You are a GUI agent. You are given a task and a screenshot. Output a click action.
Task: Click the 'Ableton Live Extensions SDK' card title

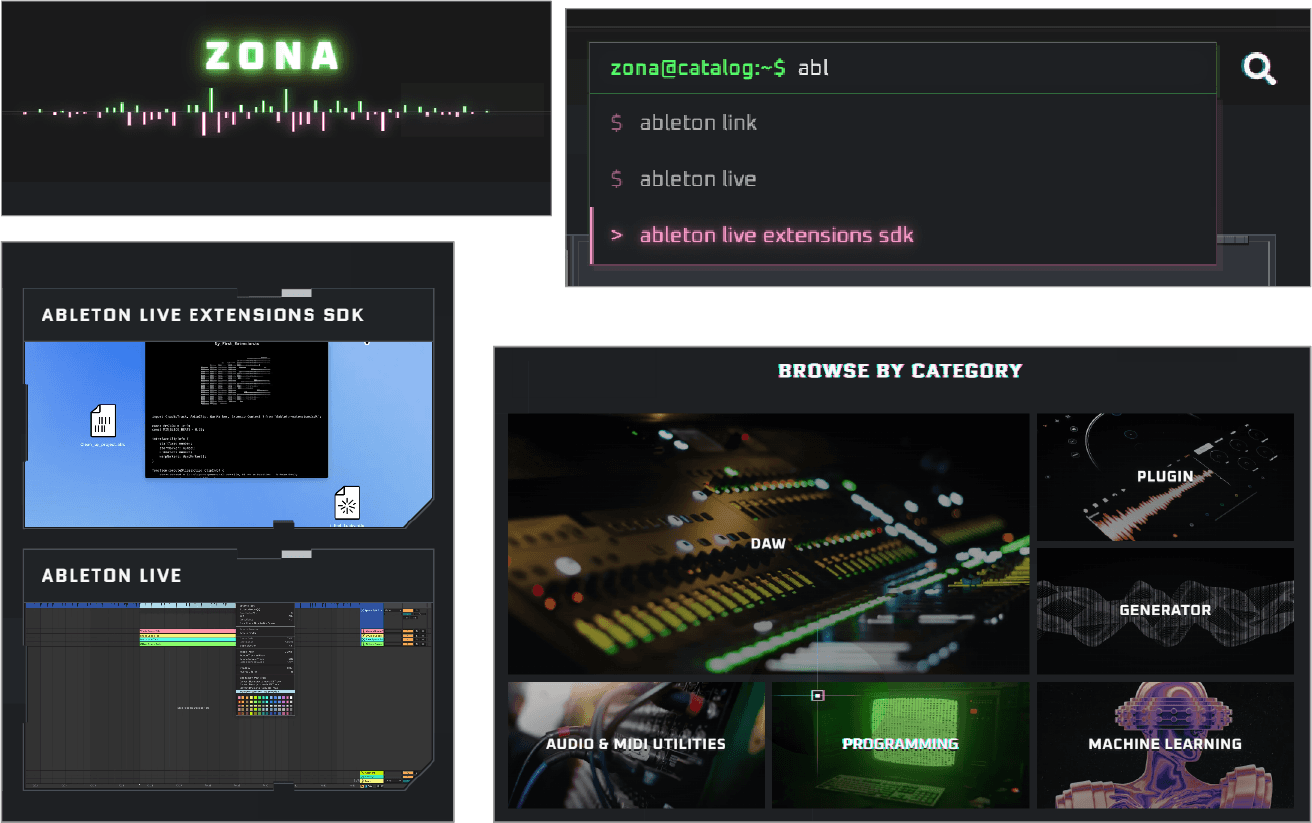(203, 315)
